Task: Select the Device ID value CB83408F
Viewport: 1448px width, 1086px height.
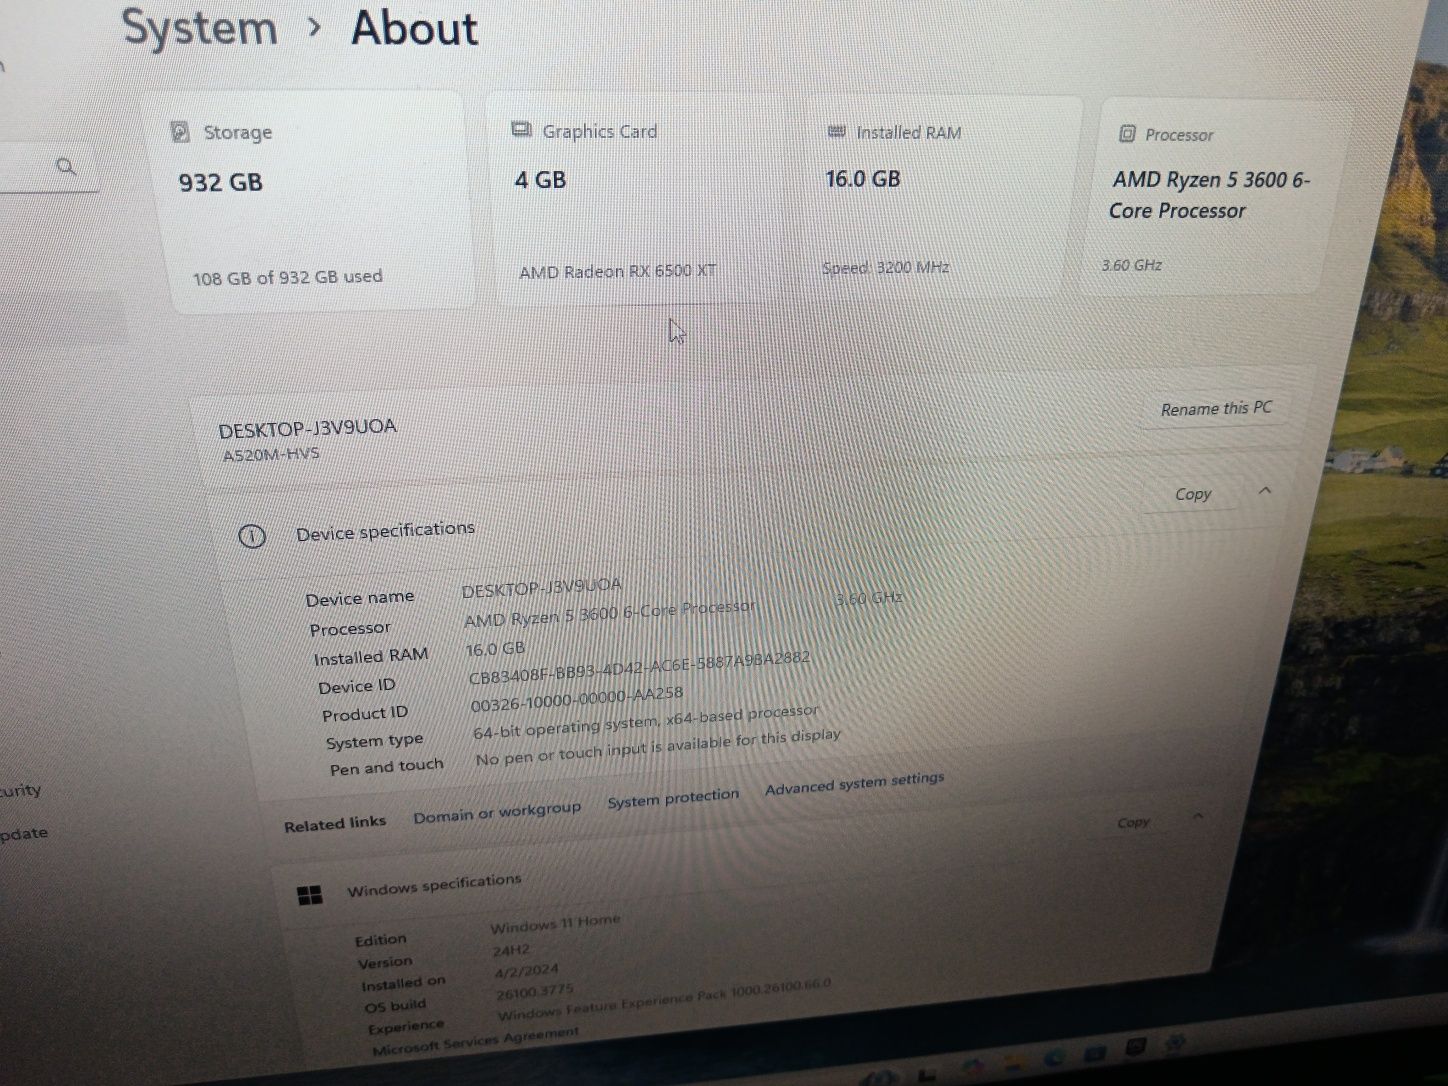Action: click(639, 667)
